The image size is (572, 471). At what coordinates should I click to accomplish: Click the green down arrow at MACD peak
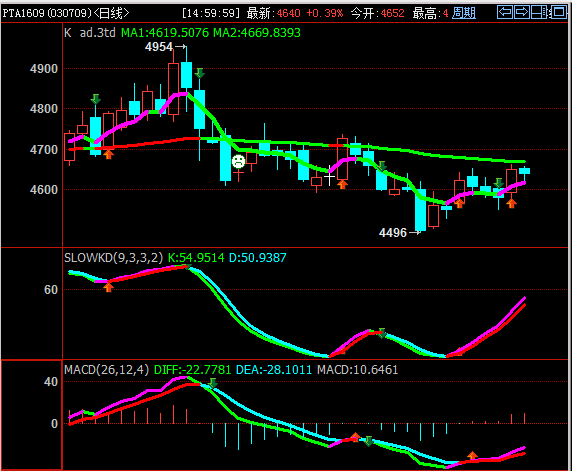click(x=213, y=383)
